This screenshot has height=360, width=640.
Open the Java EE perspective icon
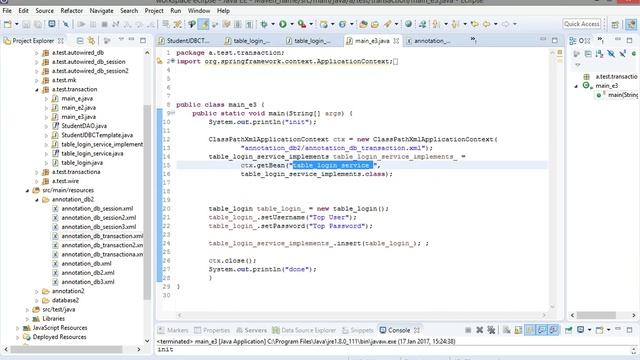[631, 24]
